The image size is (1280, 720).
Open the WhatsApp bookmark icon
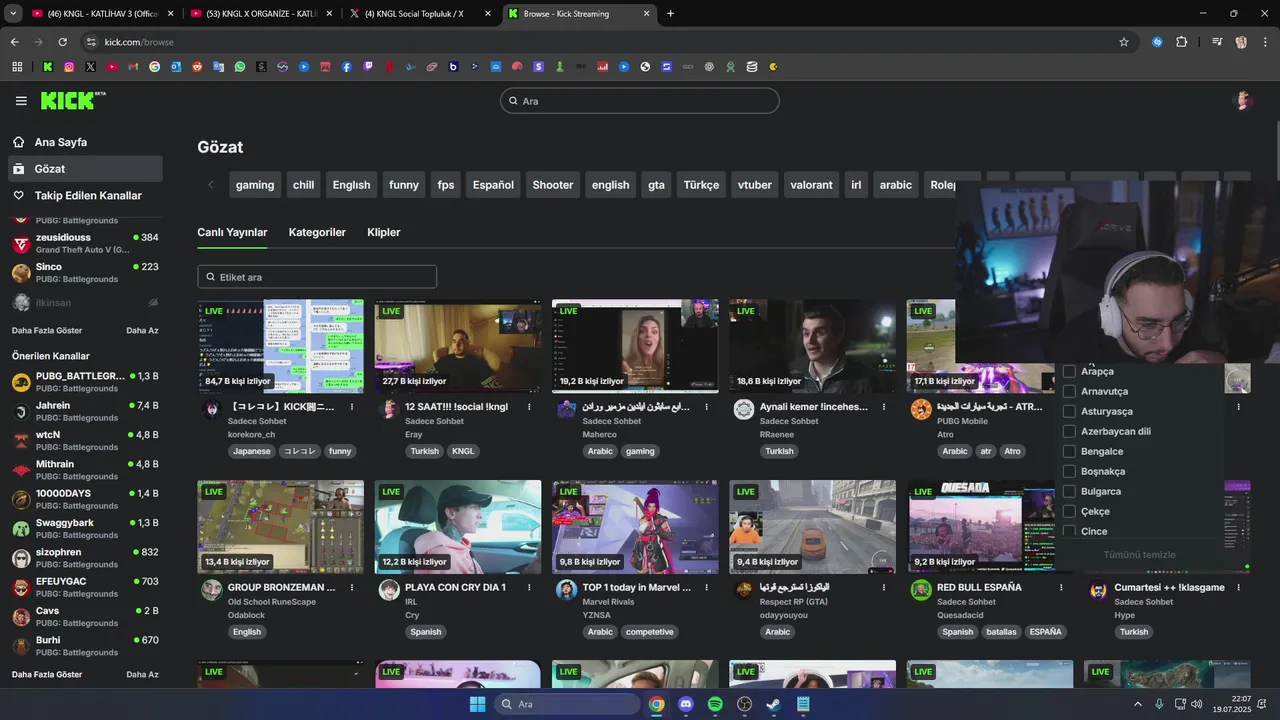coord(240,67)
